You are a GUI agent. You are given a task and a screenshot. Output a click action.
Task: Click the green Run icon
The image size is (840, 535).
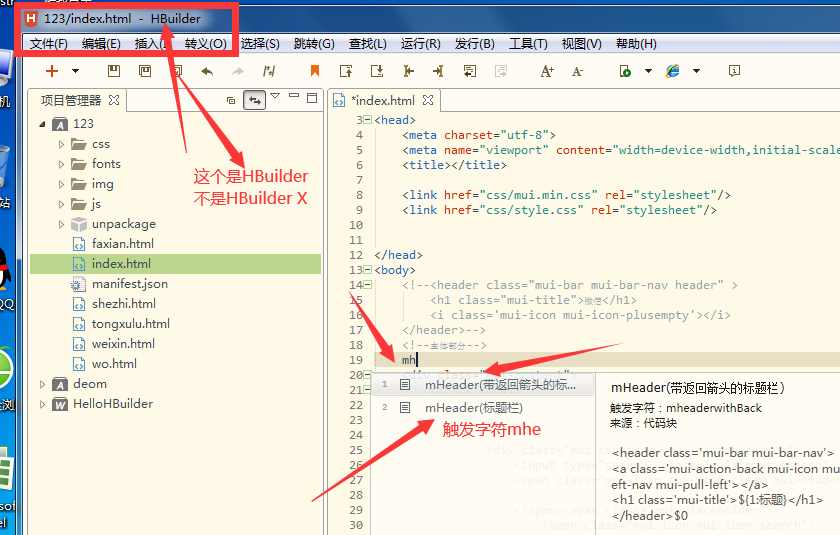(x=625, y=71)
